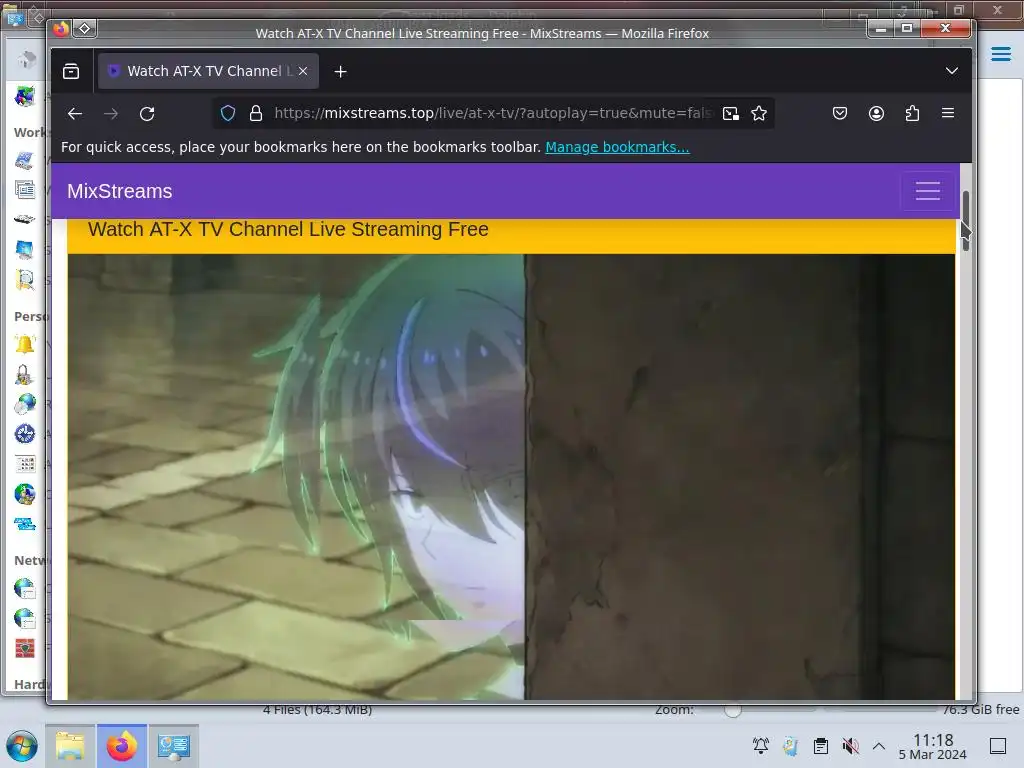The height and width of the screenshot is (768, 1024).
Task: View site security padlock info
Action: click(x=256, y=114)
